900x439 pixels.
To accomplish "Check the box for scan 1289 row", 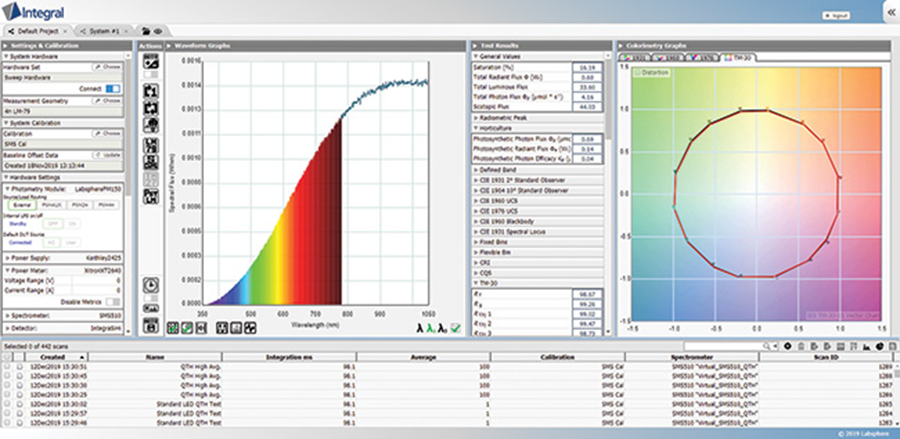I will click(x=7, y=366).
